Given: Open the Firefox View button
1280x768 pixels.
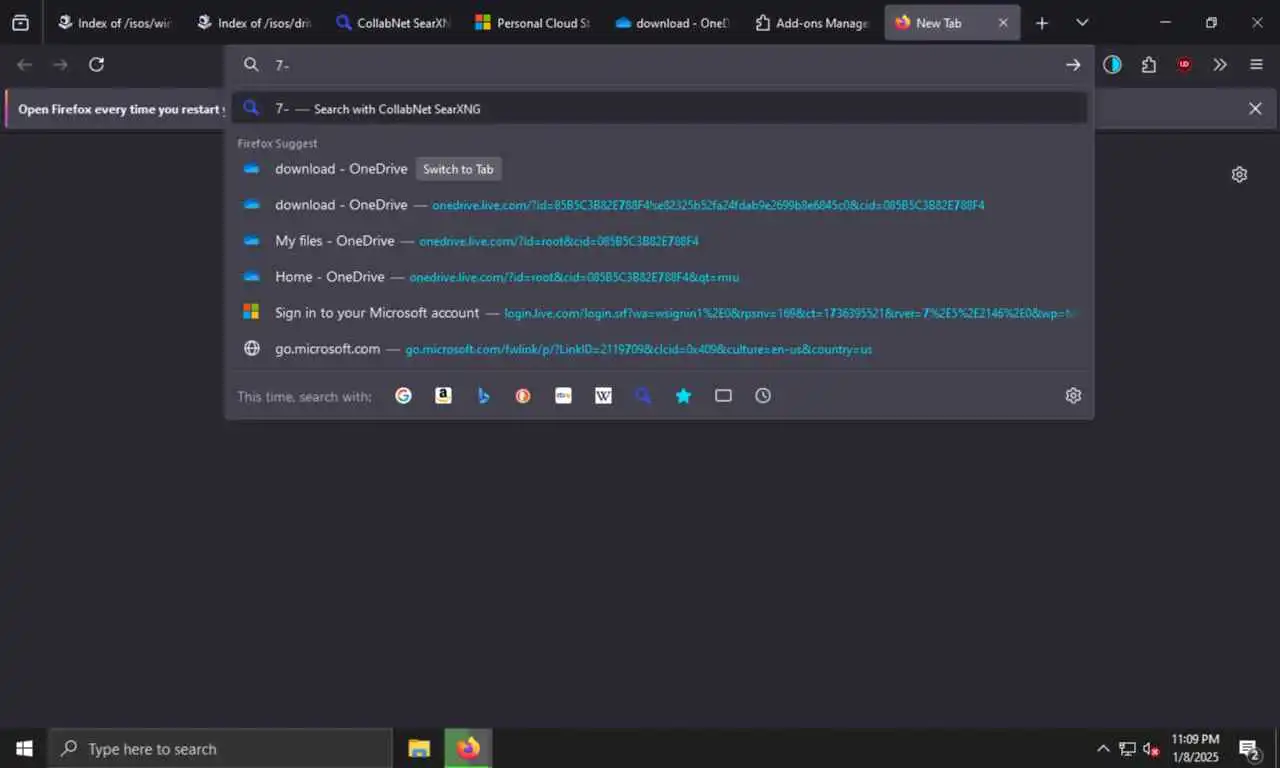Looking at the screenshot, I should click(x=20, y=23).
